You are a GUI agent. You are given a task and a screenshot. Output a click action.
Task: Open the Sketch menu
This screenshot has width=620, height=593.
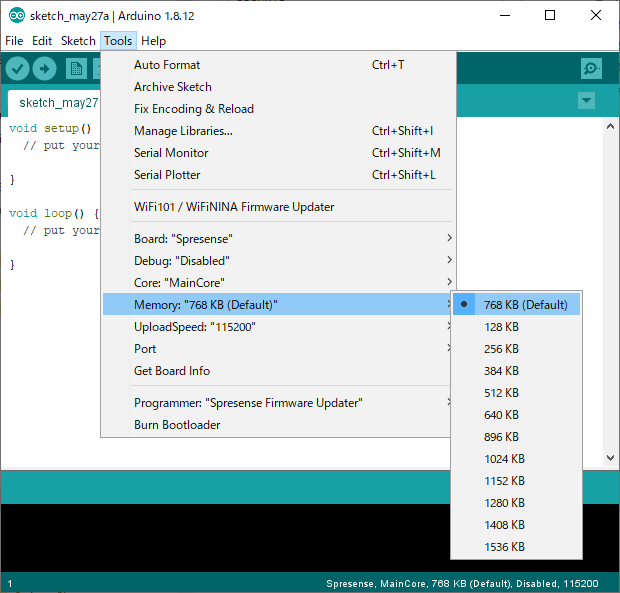pyautogui.click(x=78, y=41)
